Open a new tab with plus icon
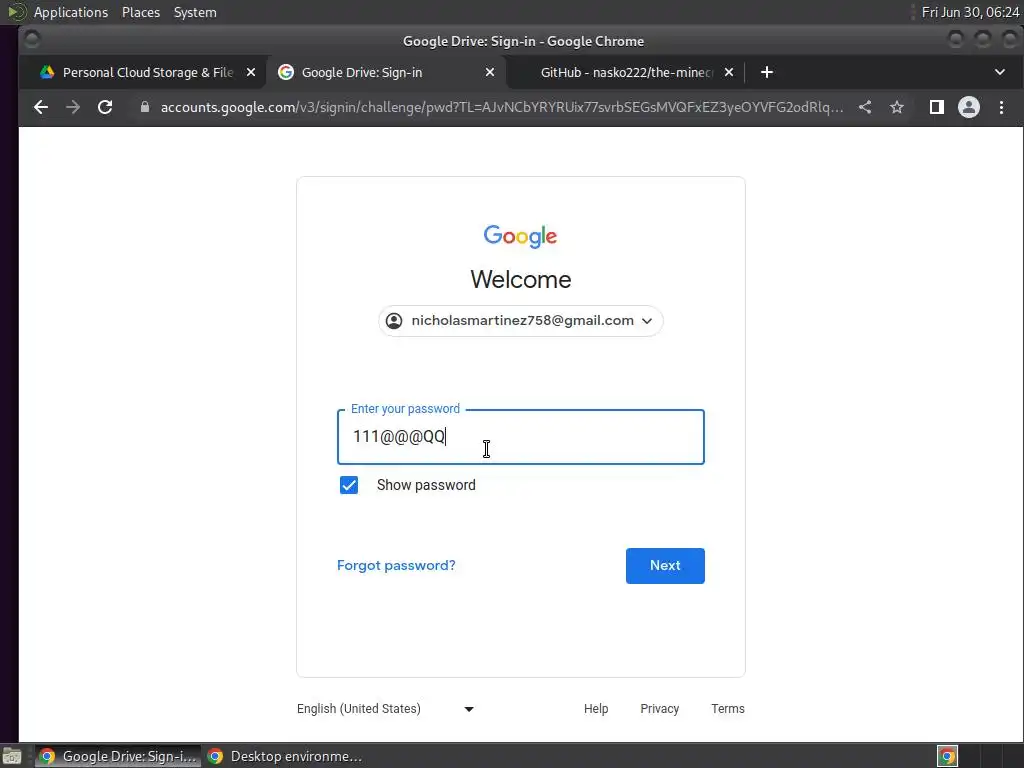 [767, 72]
